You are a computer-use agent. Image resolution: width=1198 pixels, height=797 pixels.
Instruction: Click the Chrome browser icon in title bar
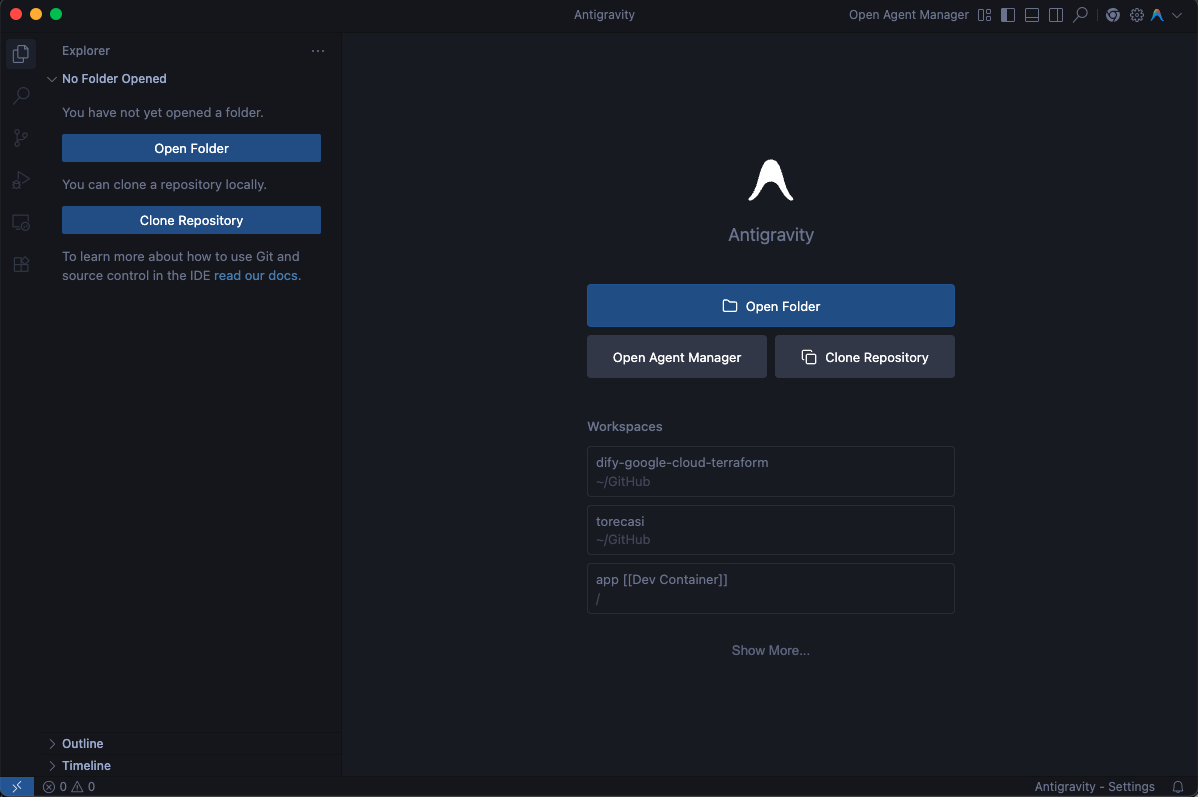pos(1113,15)
